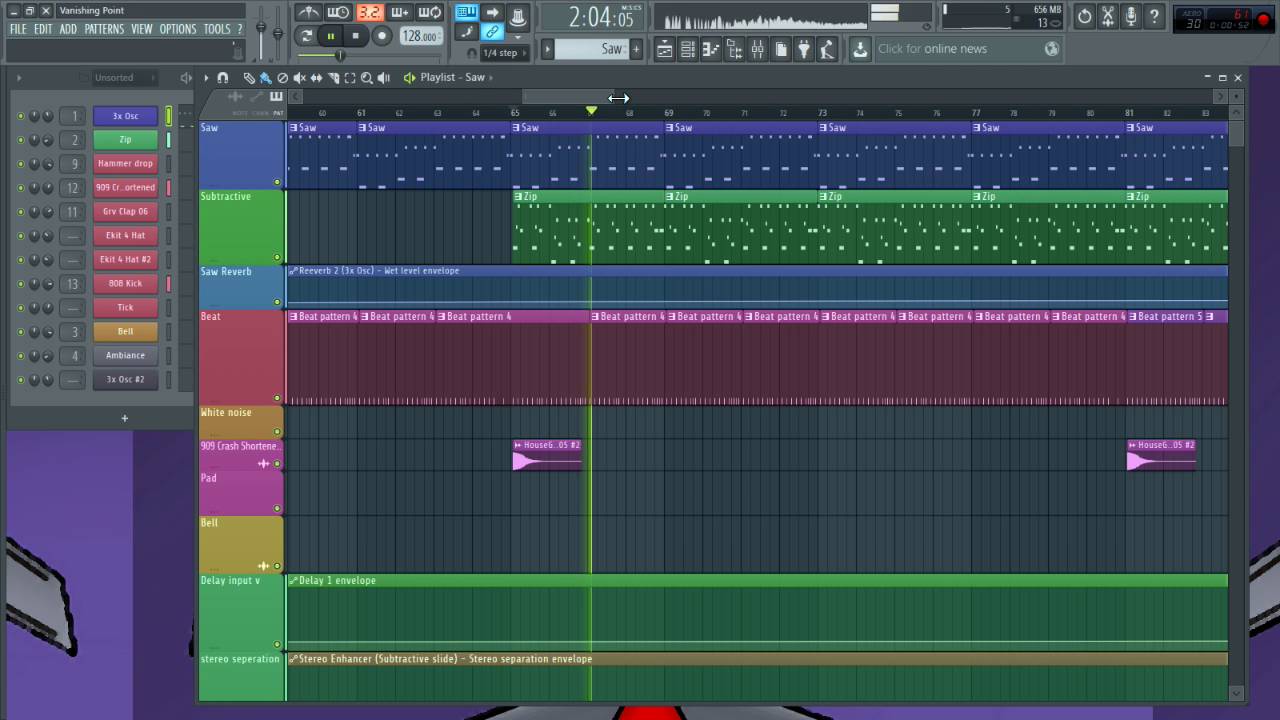Viewport: 1280px width, 720px height.
Task: Click the globe icon in news bar
Action: click(x=1051, y=48)
